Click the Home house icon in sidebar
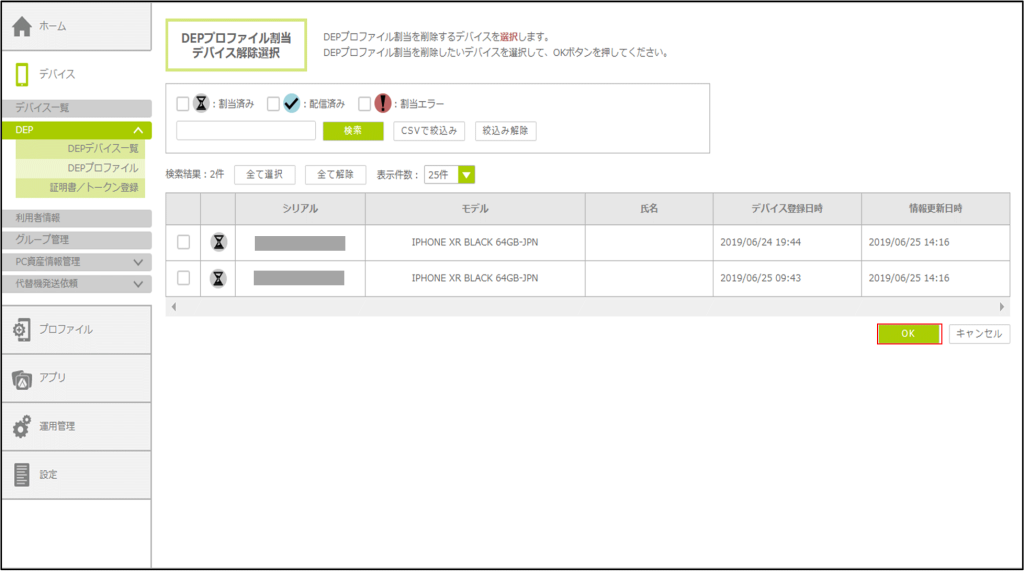 tap(22, 26)
